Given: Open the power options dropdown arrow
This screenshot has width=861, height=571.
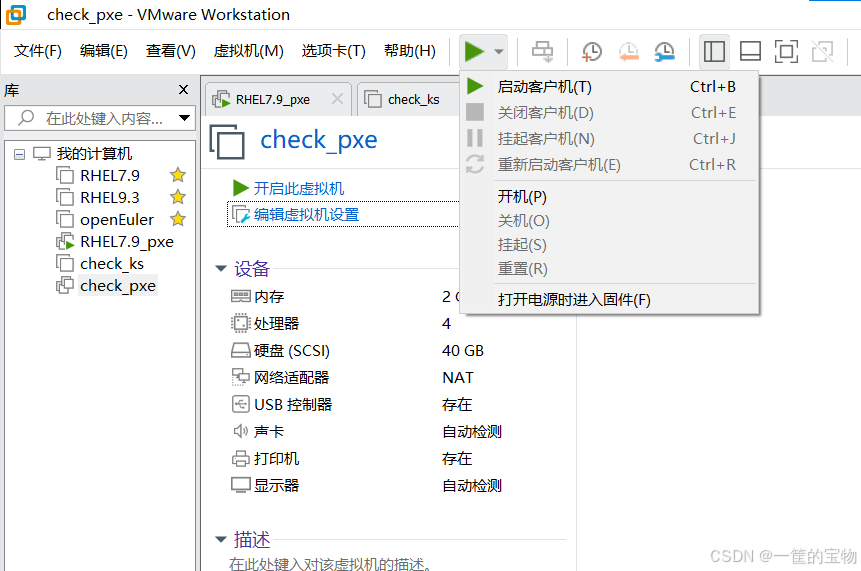Looking at the screenshot, I should [499, 52].
